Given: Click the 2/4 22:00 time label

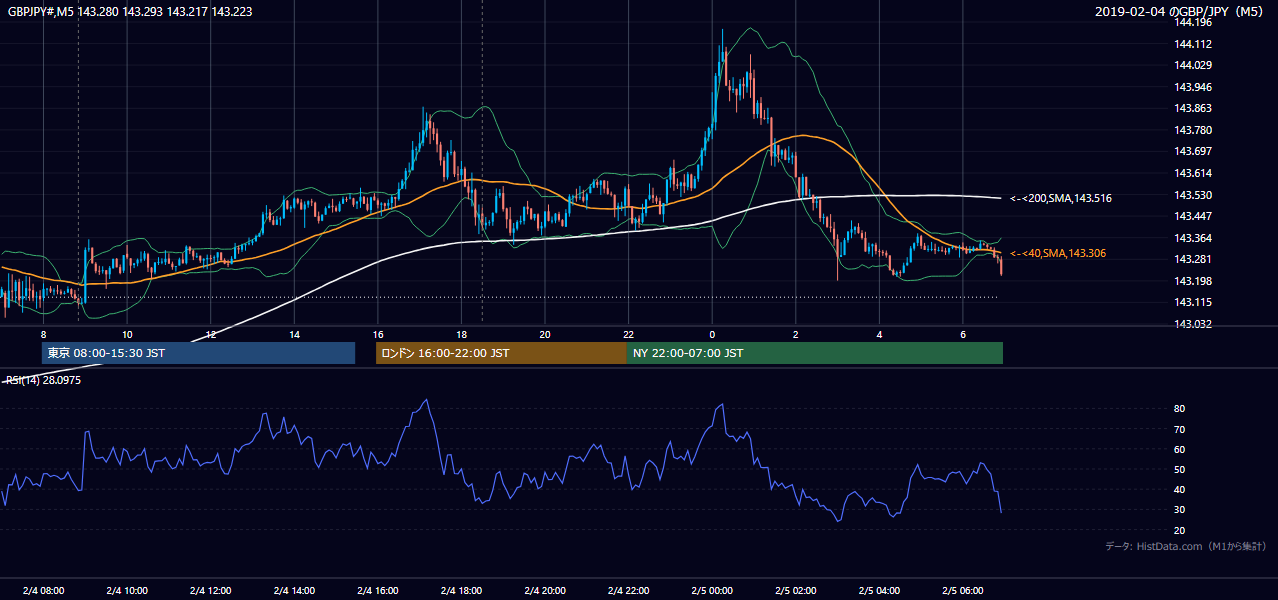Looking at the screenshot, I should (628, 590).
